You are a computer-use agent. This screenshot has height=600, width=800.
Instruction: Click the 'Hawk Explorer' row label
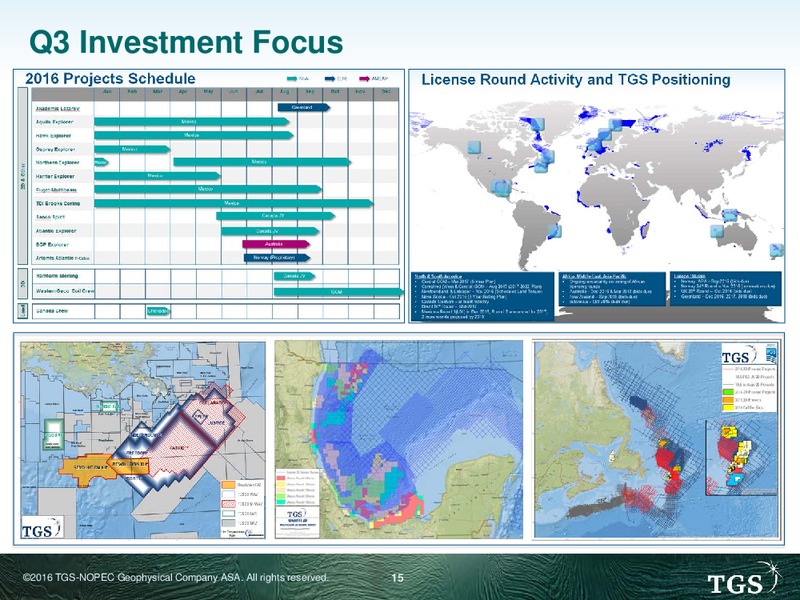(54, 136)
